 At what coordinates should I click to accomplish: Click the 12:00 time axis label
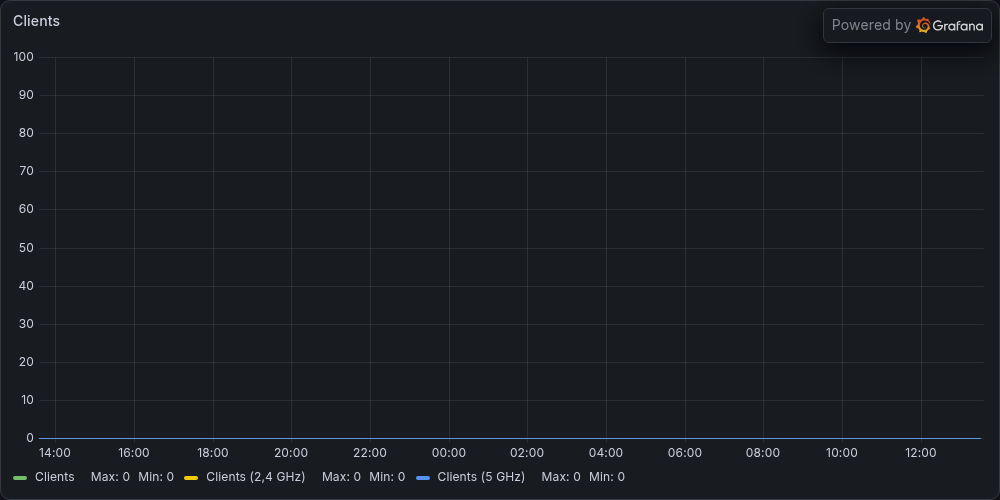pos(921,453)
